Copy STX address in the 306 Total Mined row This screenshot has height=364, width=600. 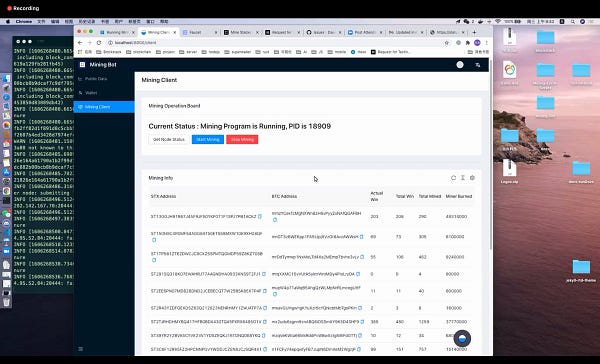pos(154,240)
